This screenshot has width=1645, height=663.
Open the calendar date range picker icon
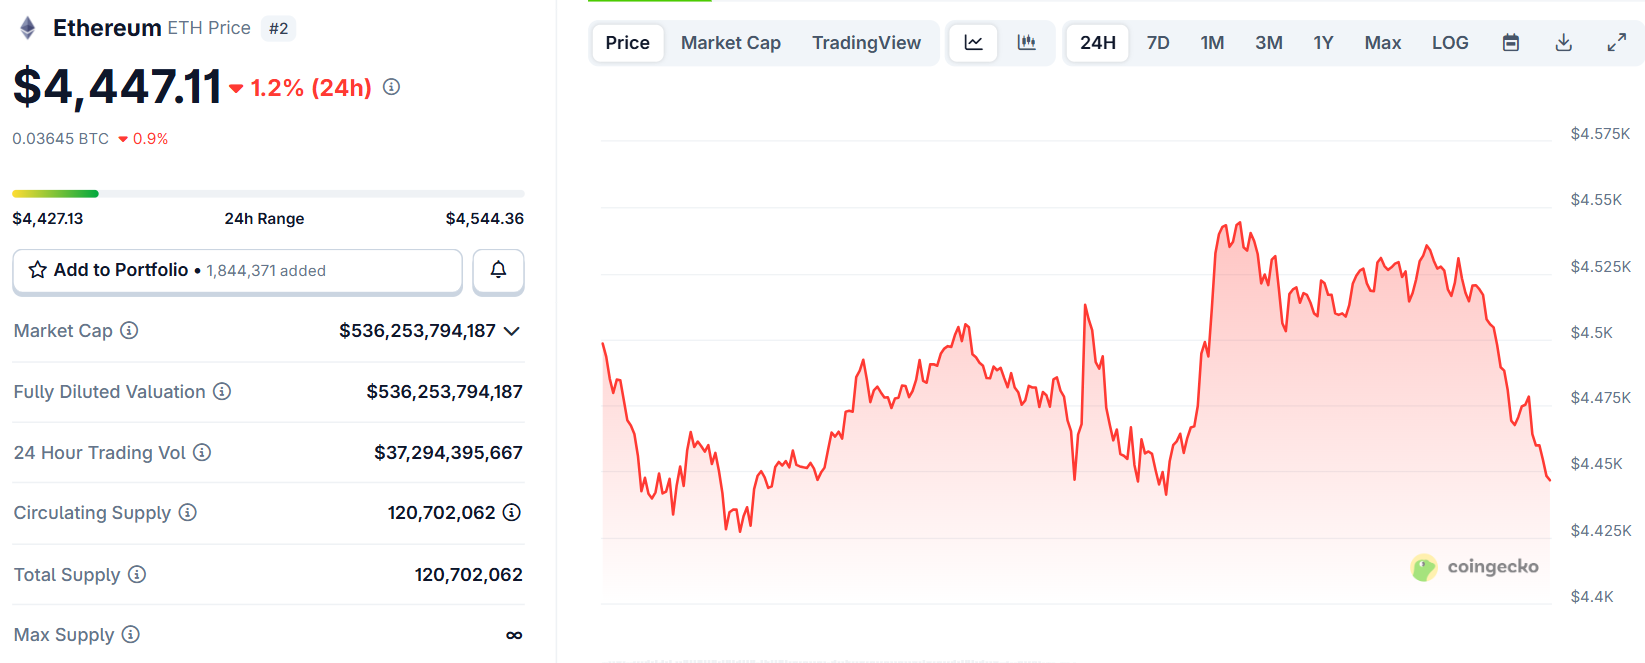coord(1511,43)
